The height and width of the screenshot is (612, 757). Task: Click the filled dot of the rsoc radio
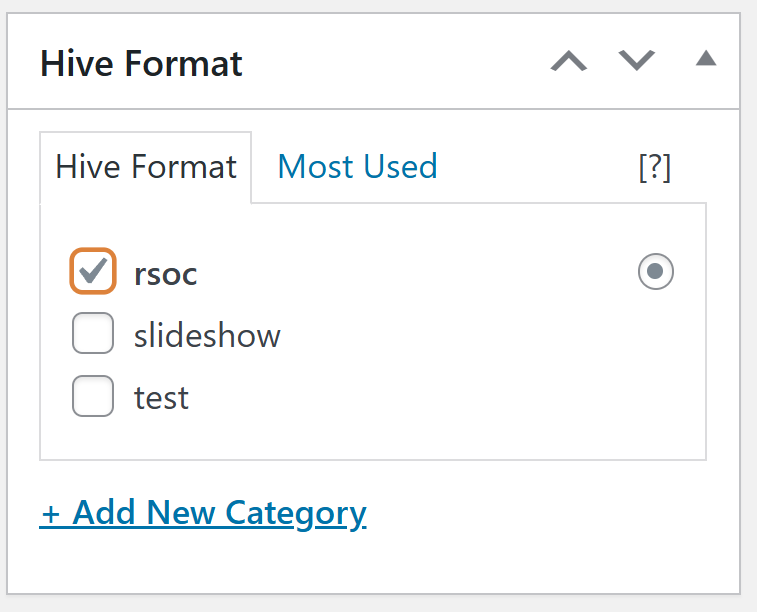[x=656, y=271]
